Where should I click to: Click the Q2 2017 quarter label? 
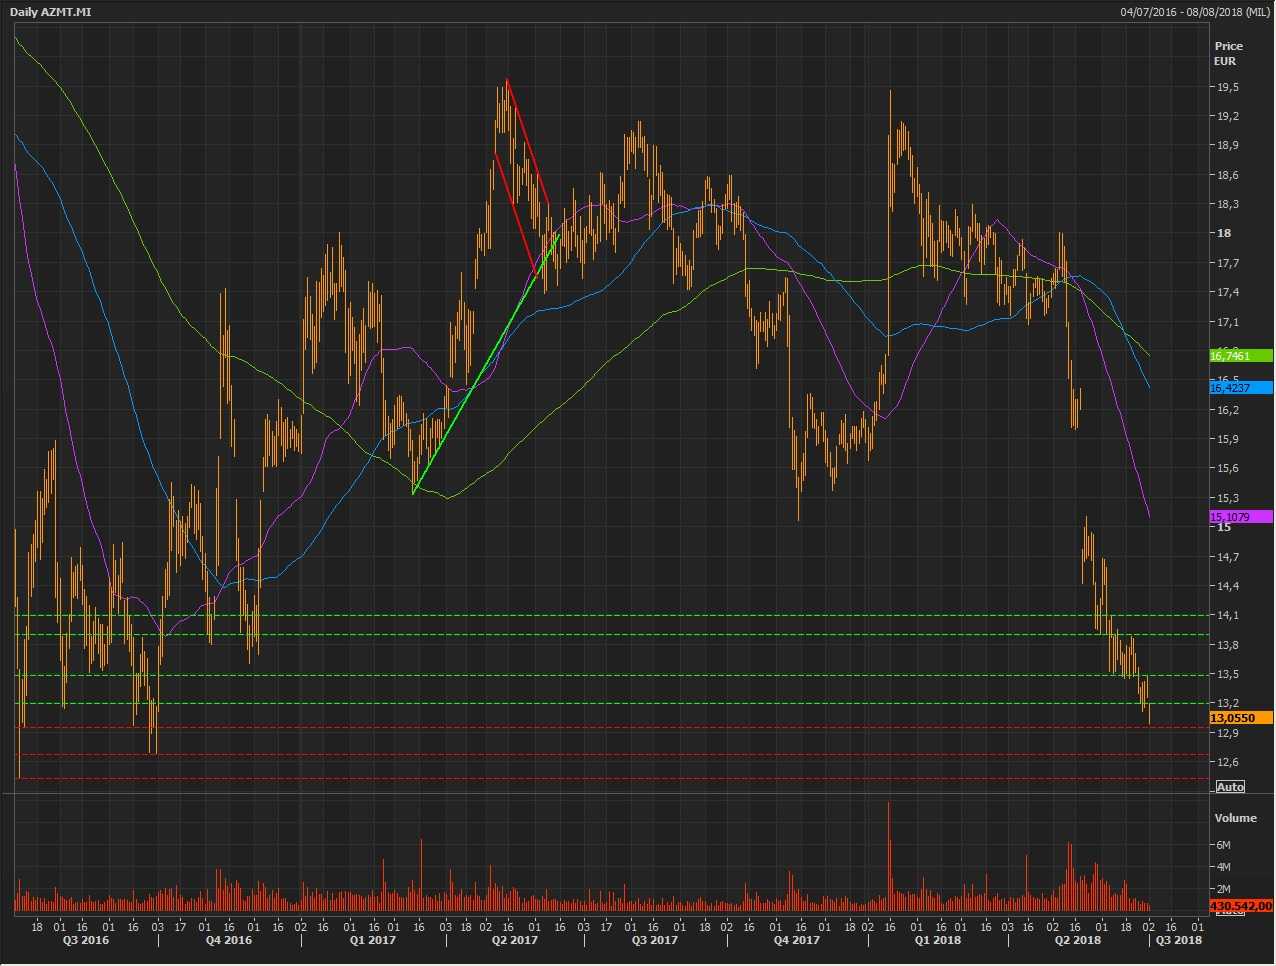point(515,940)
